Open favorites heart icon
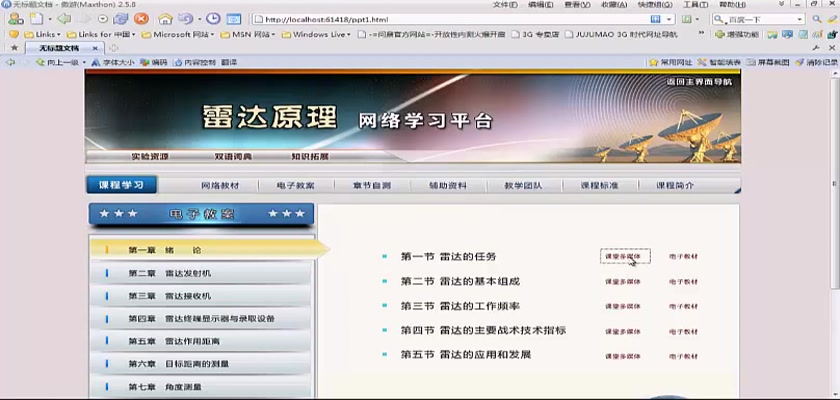The width and height of the screenshot is (840, 400). pyautogui.click(x=14, y=34)
